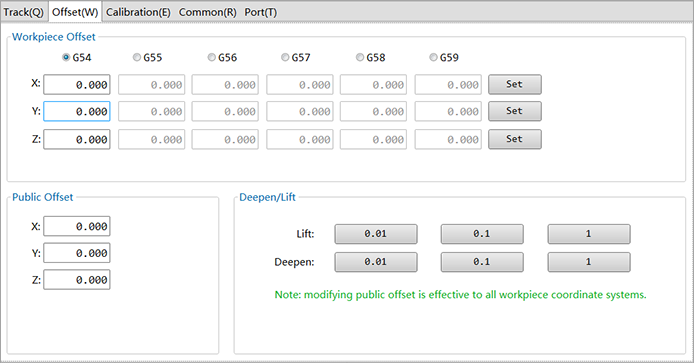Click the Set button for Z row
The height and width of the screenshot is (363, 694).
click(515, 139)
